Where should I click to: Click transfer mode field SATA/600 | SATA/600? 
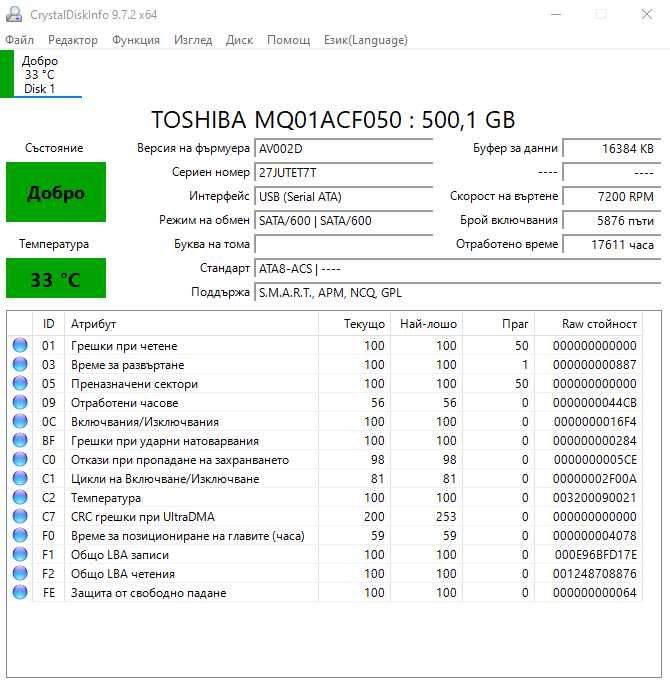click(344, 221)
